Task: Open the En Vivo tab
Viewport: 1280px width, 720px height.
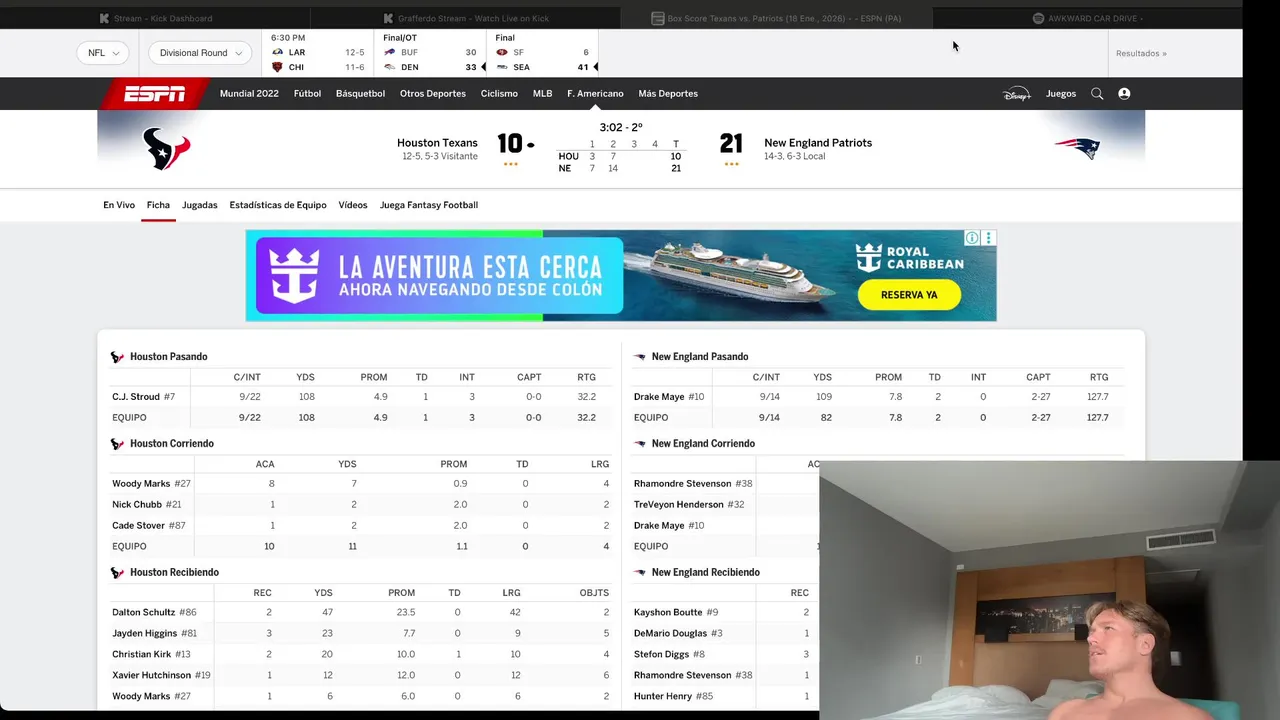Action: point(119,205)
